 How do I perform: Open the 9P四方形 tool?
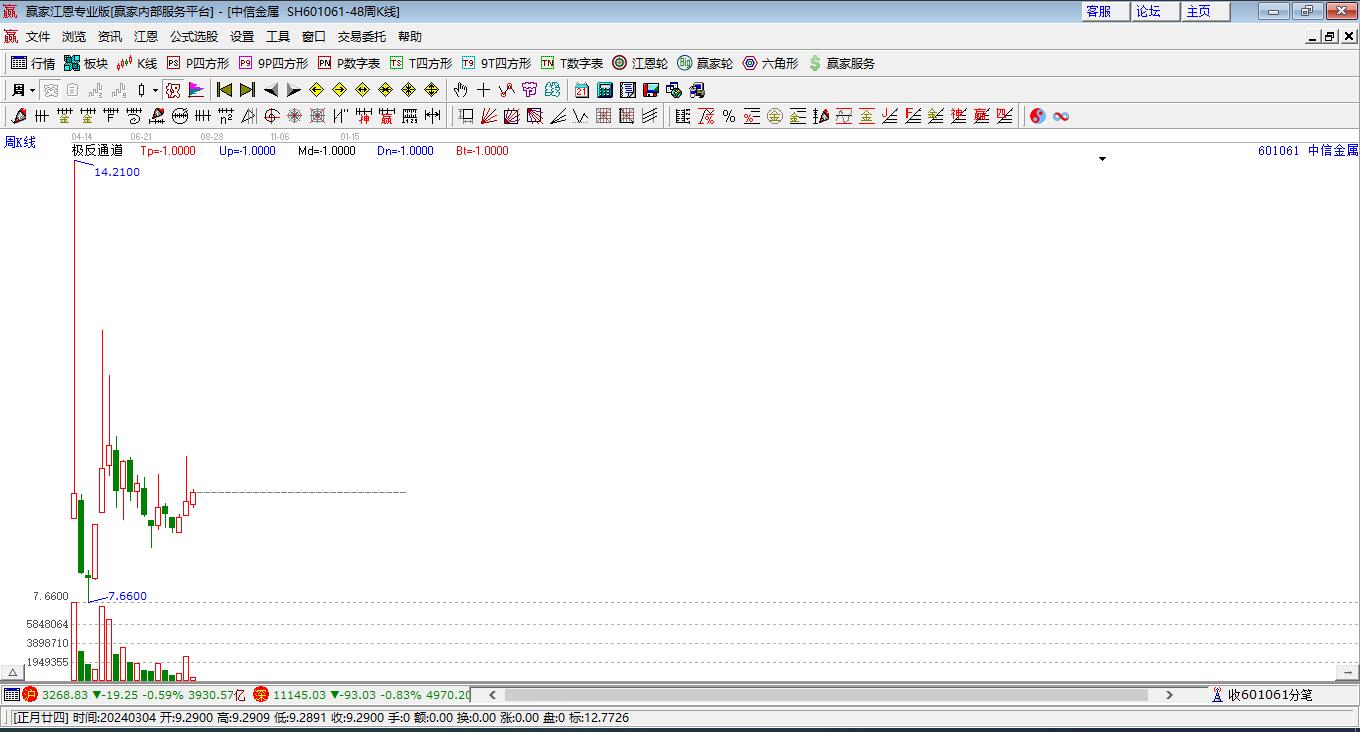pos(273,63)
